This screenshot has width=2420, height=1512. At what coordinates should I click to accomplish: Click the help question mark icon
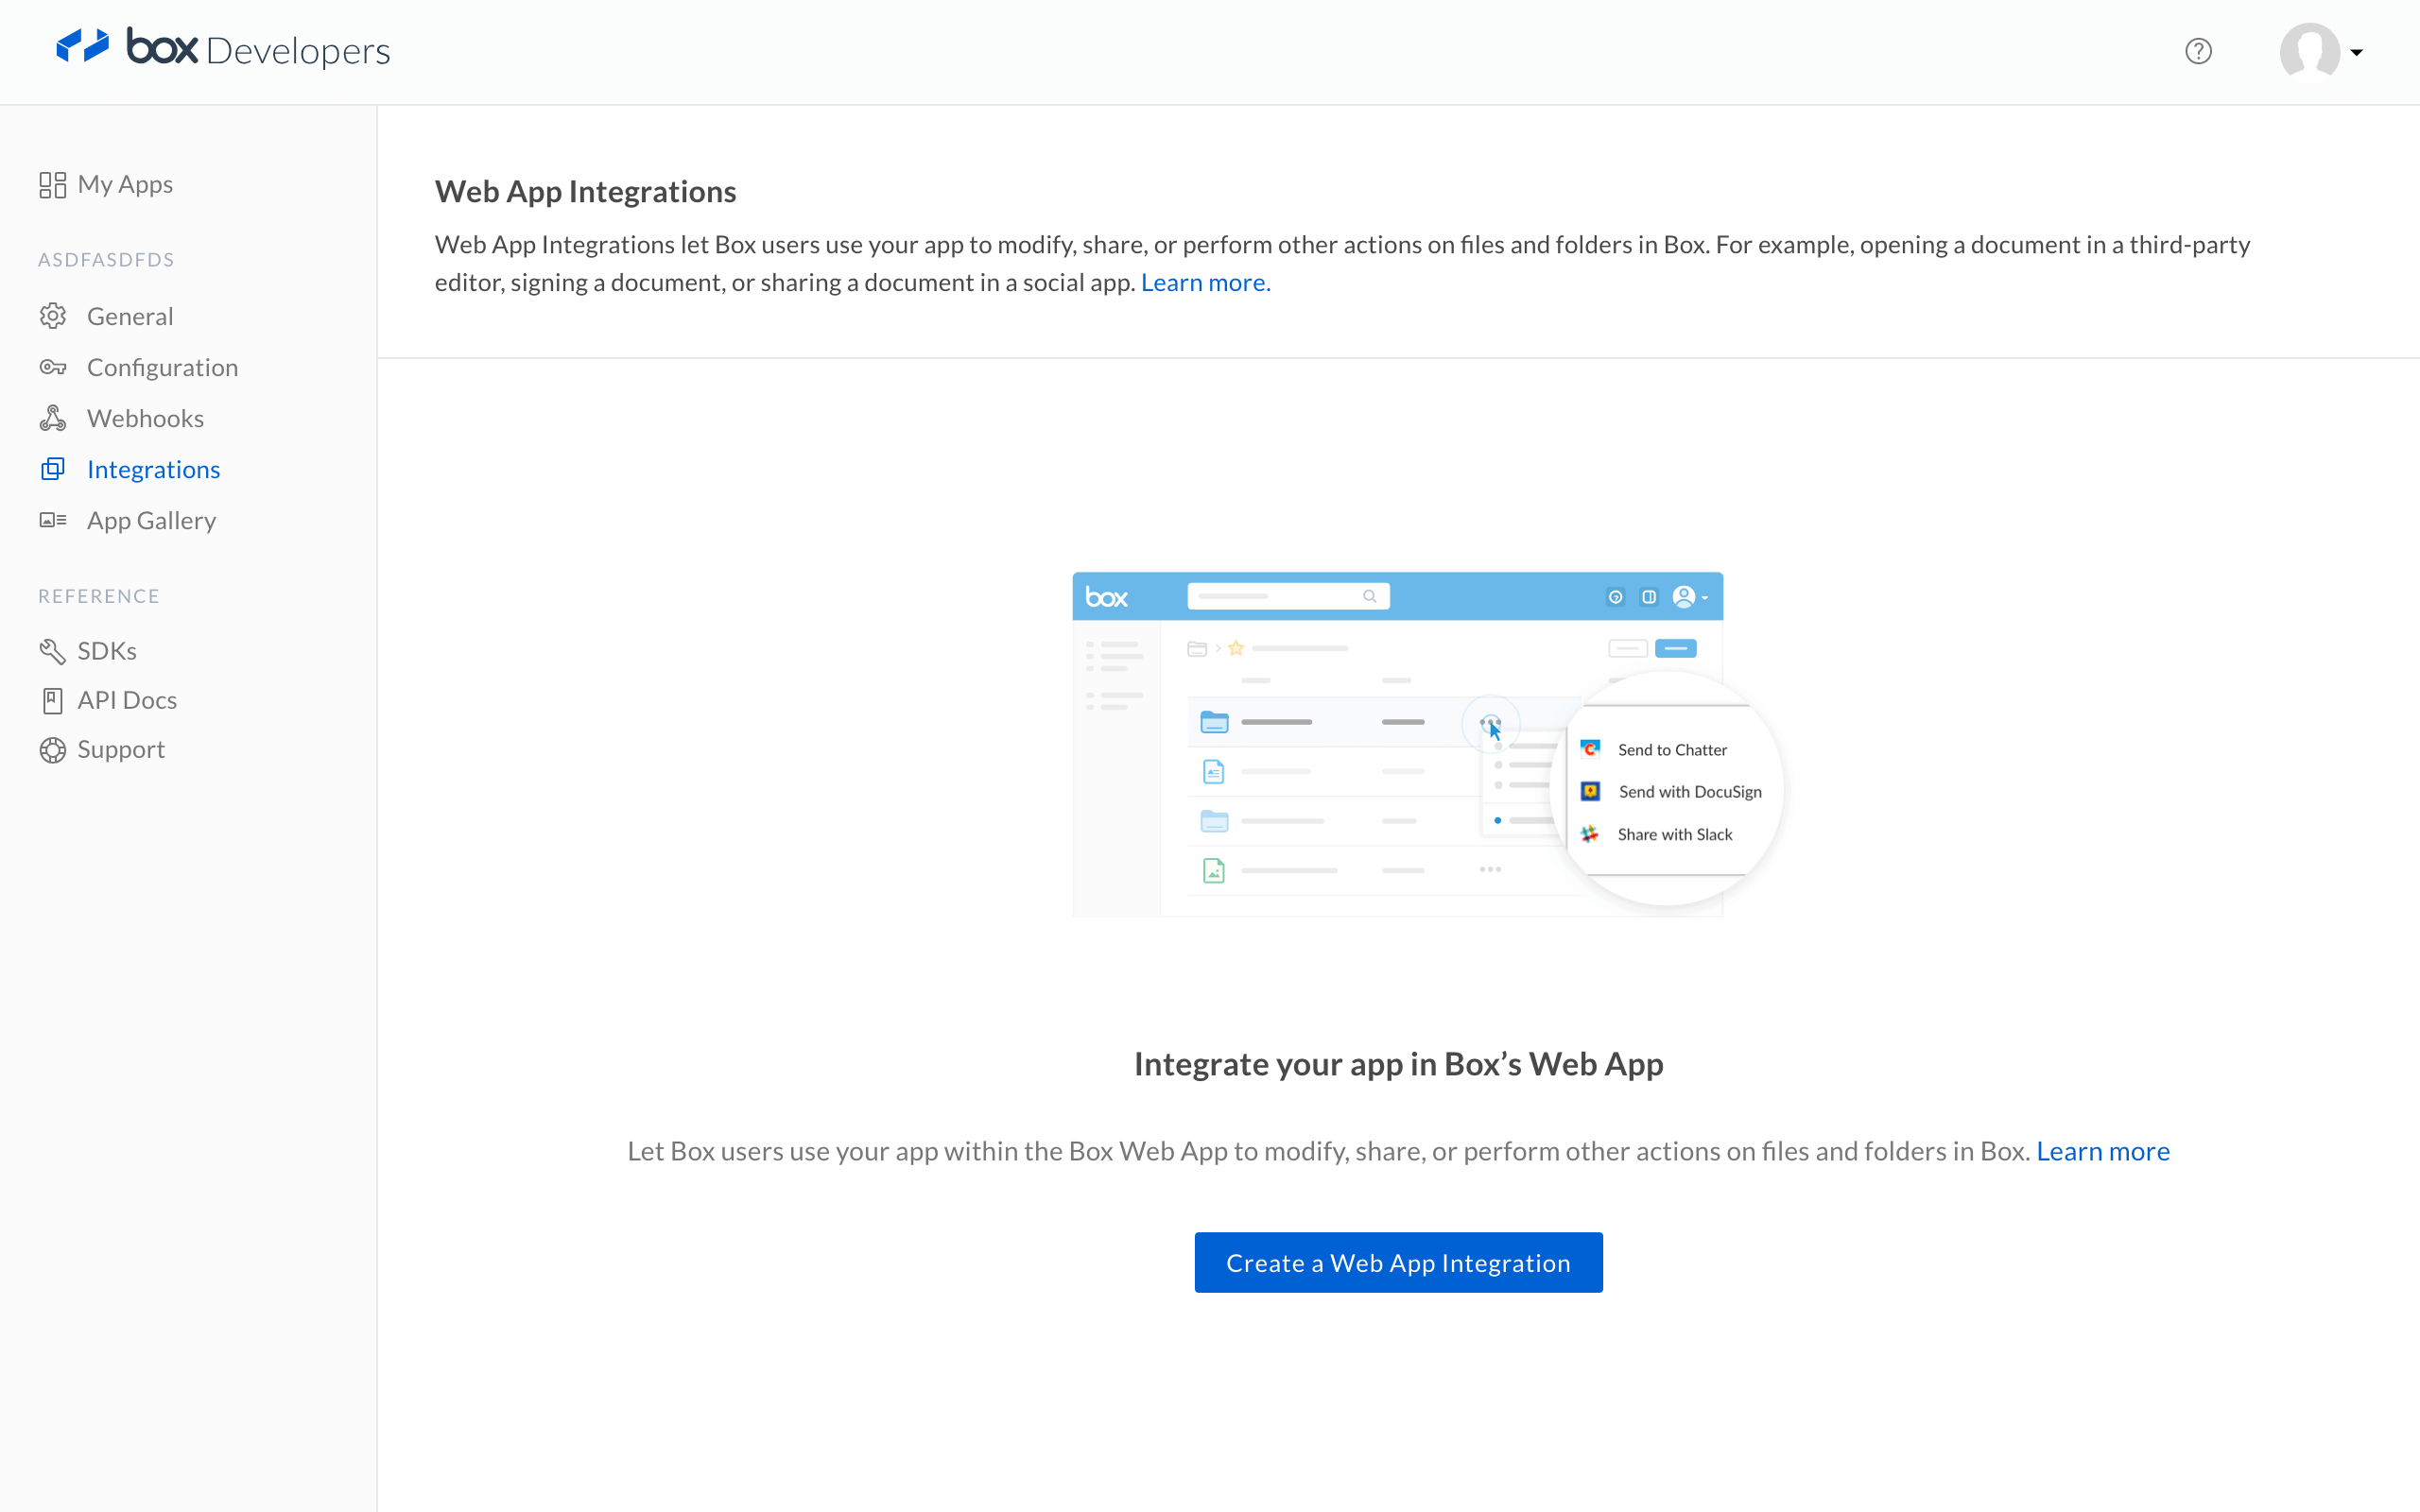point(2198,51)
